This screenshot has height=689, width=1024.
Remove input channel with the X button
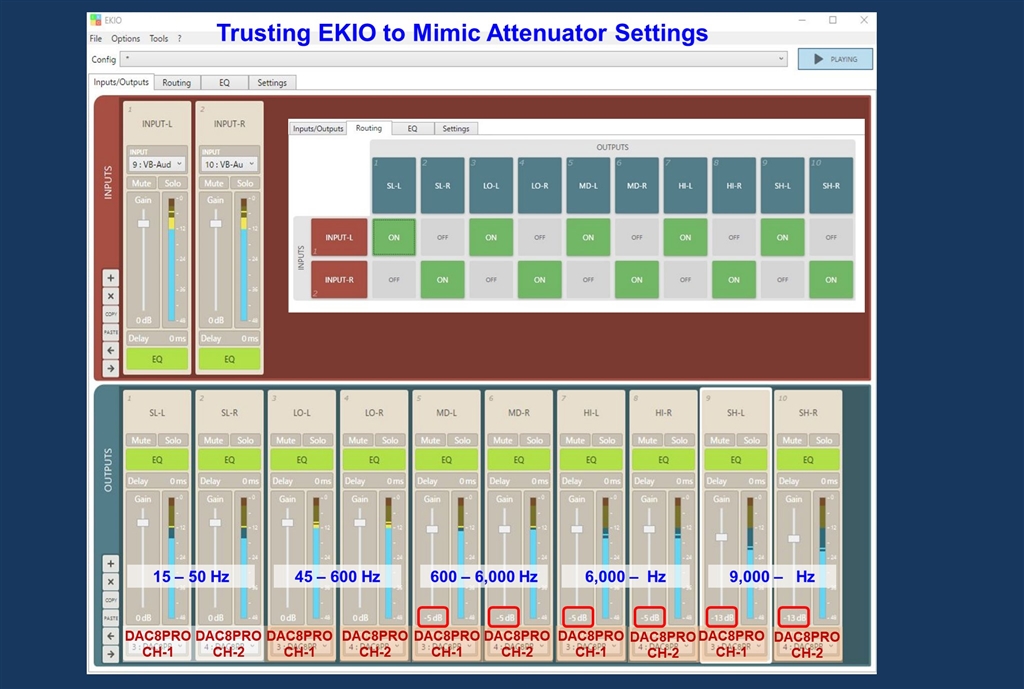pos(110,296)
